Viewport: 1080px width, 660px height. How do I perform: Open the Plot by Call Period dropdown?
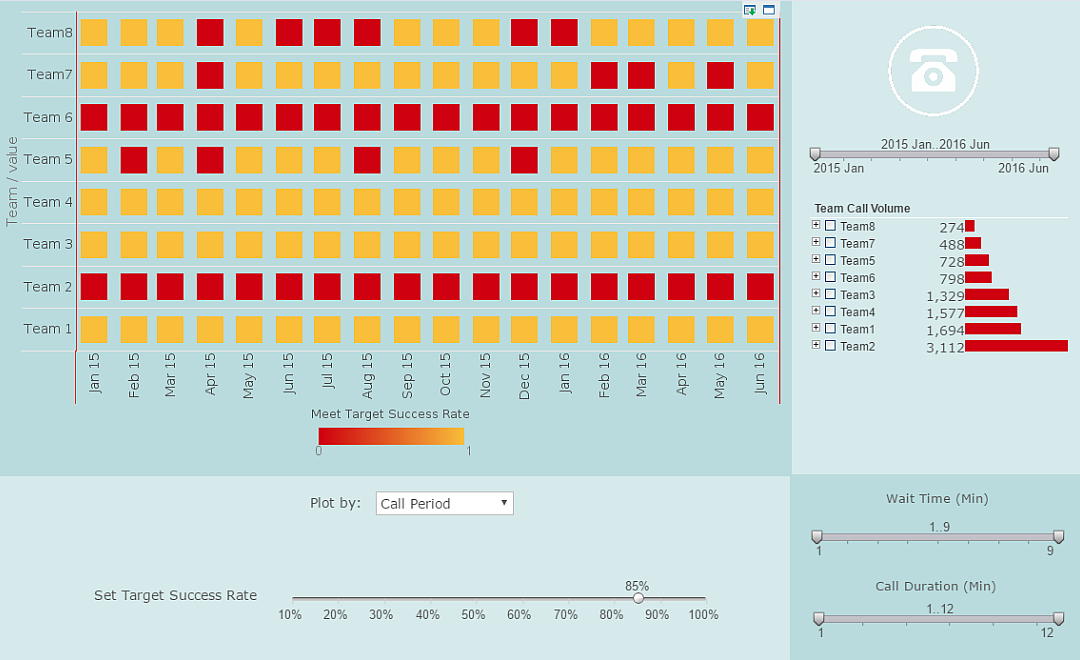tap(443, 503)
